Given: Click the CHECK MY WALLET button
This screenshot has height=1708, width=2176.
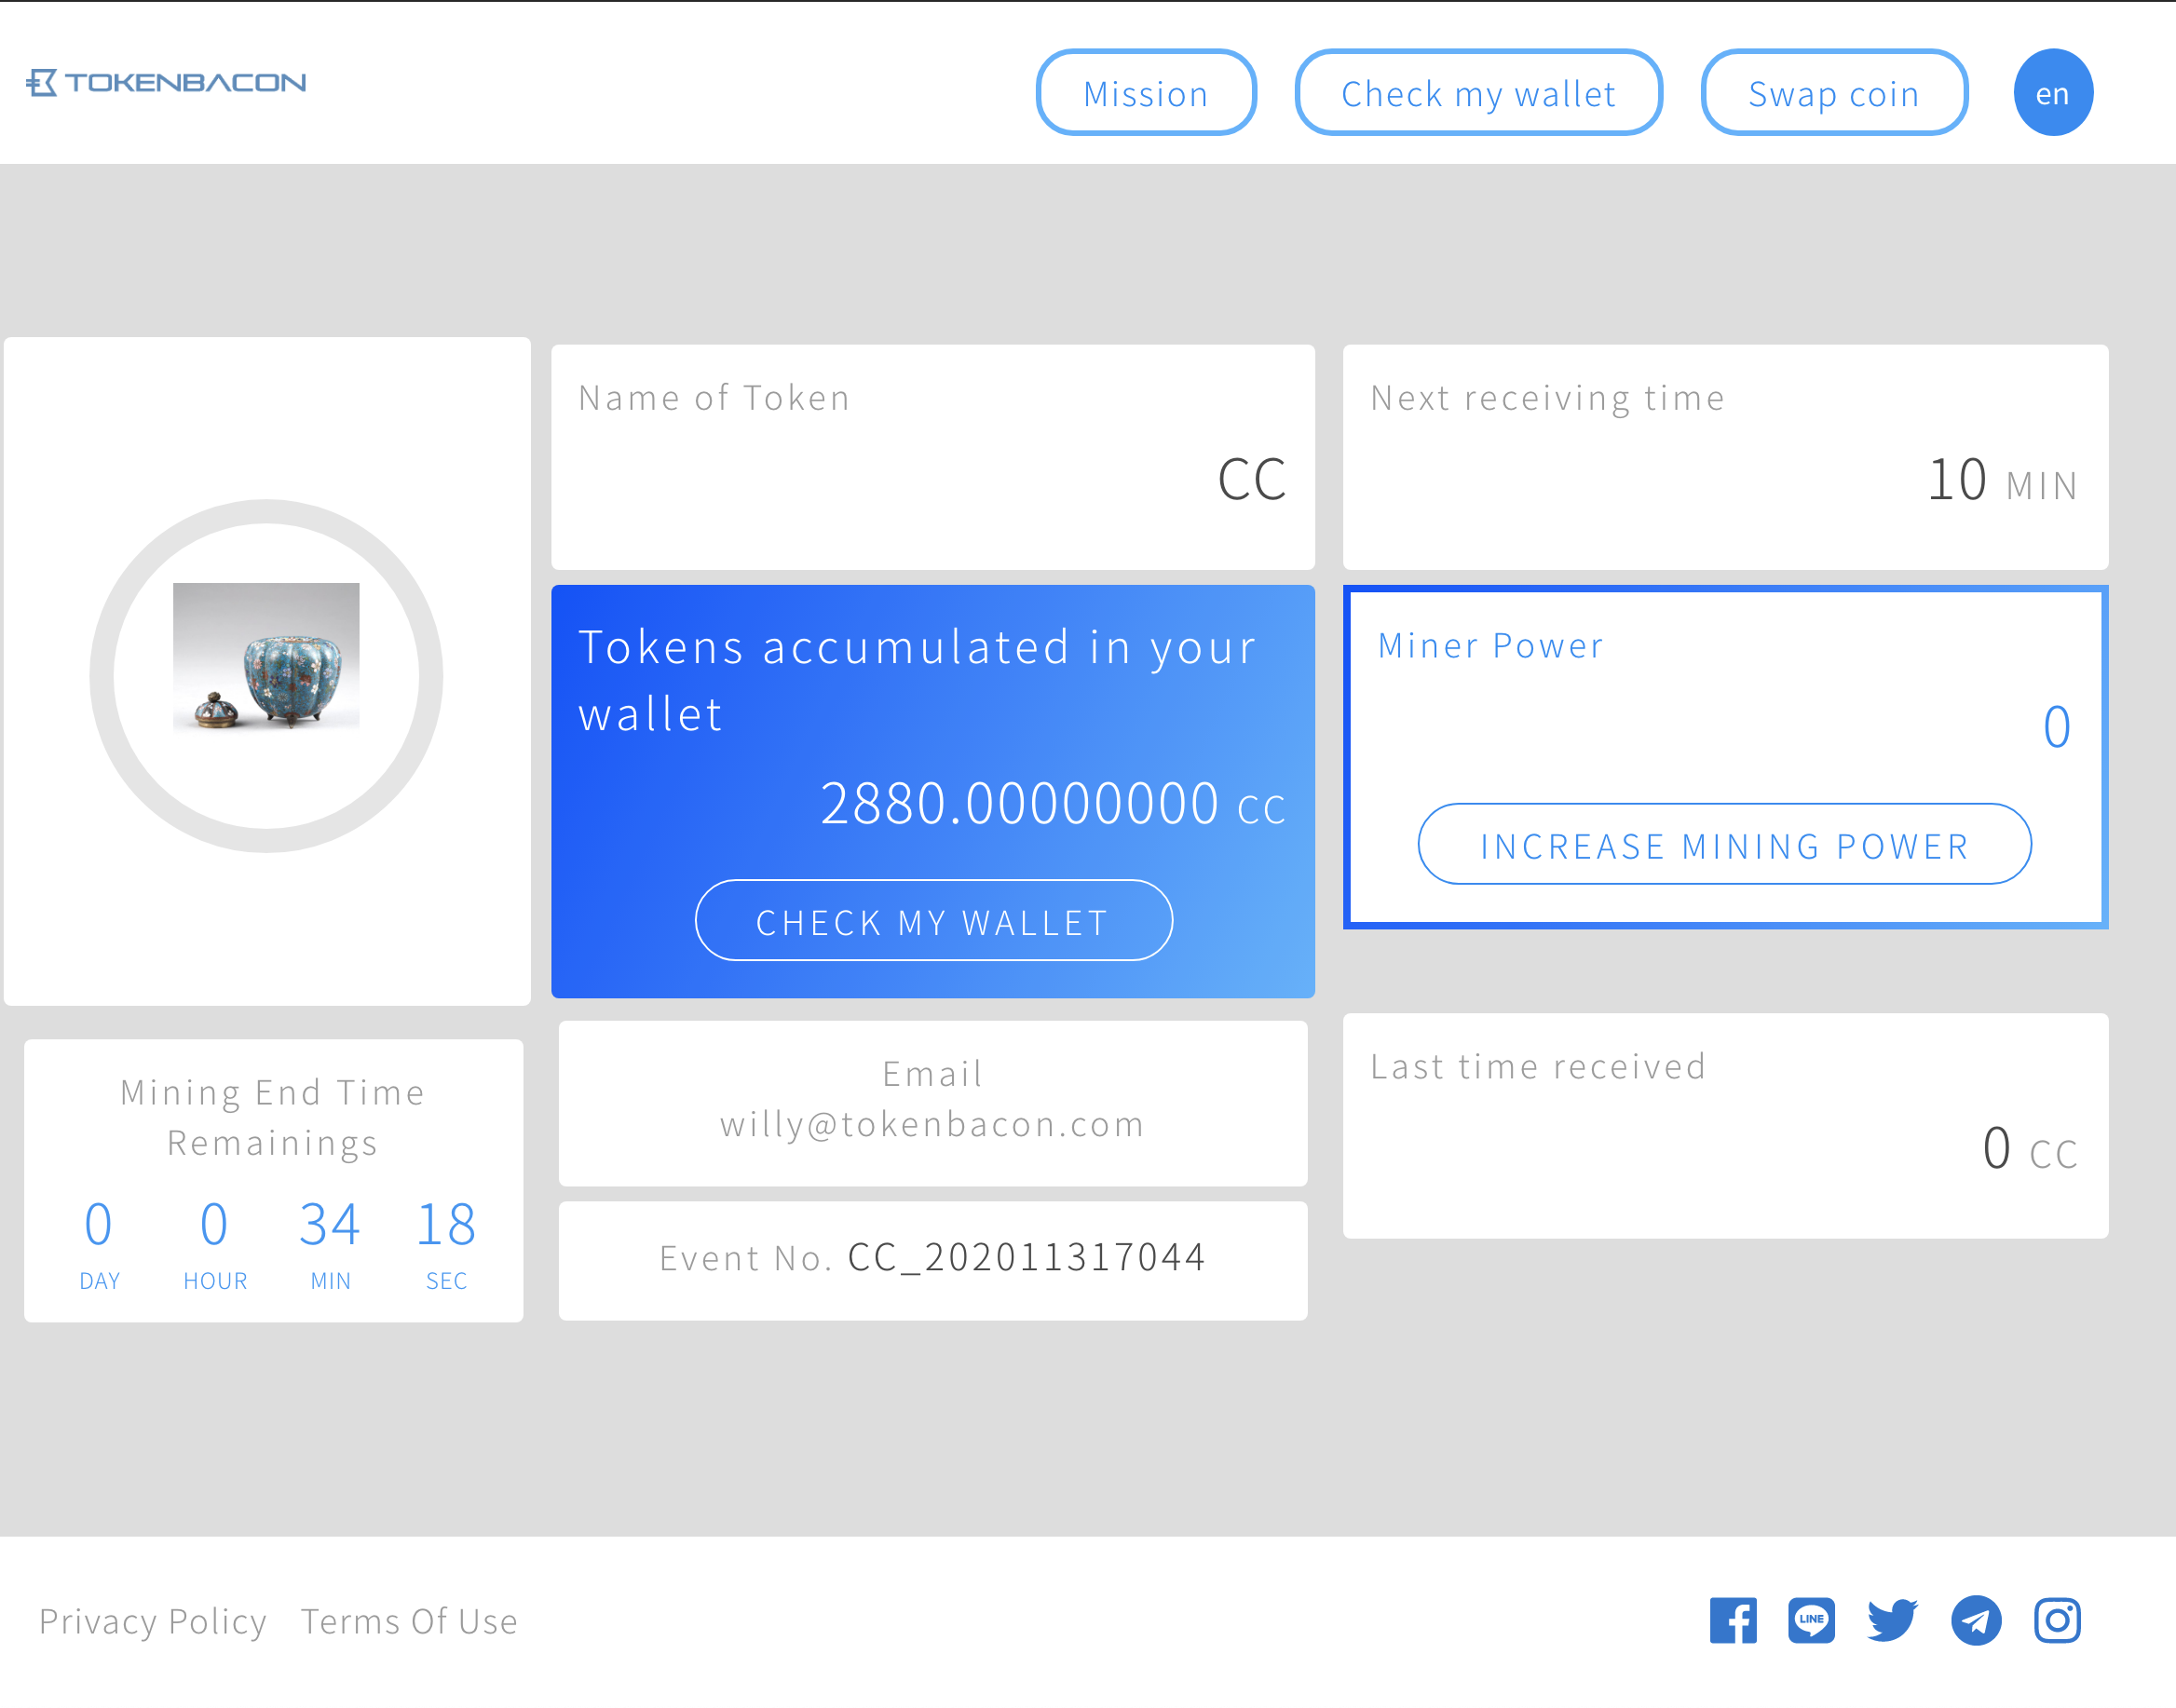Looking at the screenshot, I should click(933, 920).
